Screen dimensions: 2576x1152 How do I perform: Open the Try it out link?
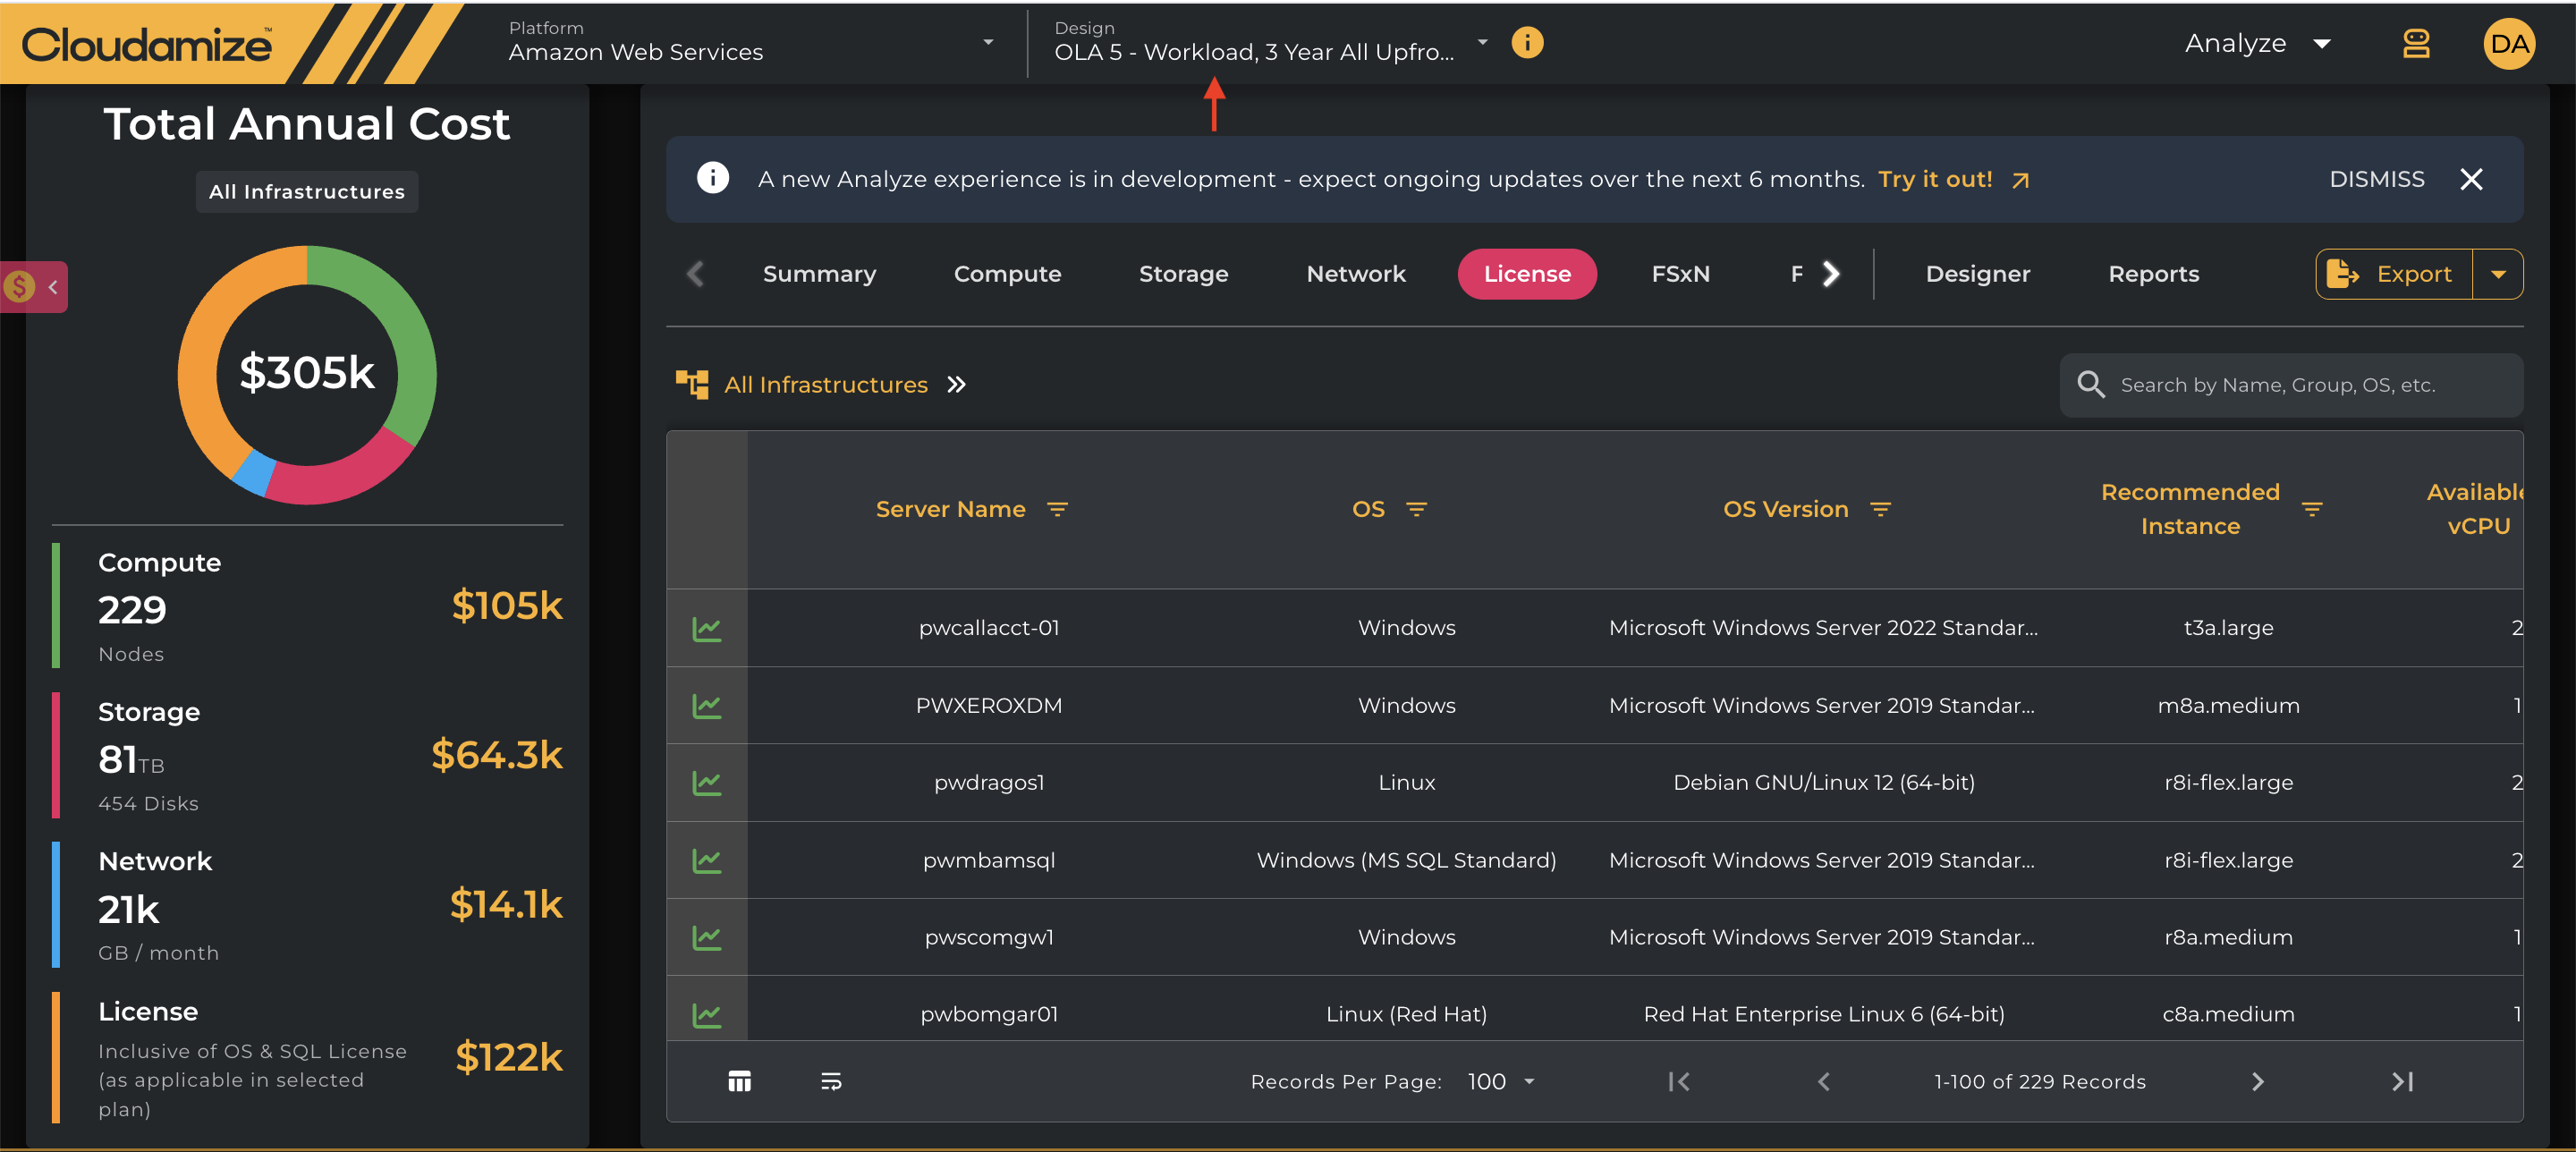(x=1953, y=179)
